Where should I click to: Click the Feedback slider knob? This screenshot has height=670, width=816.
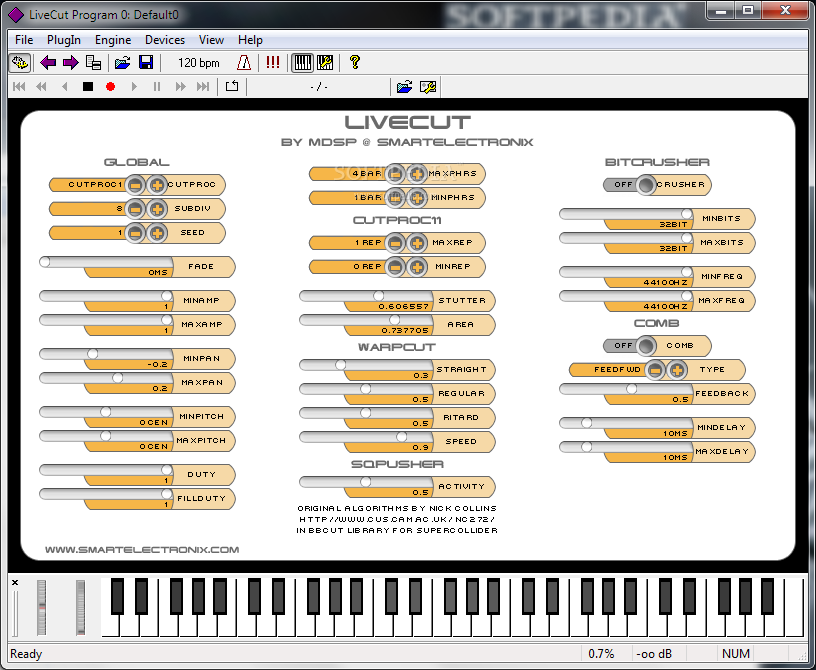point(631,389)
